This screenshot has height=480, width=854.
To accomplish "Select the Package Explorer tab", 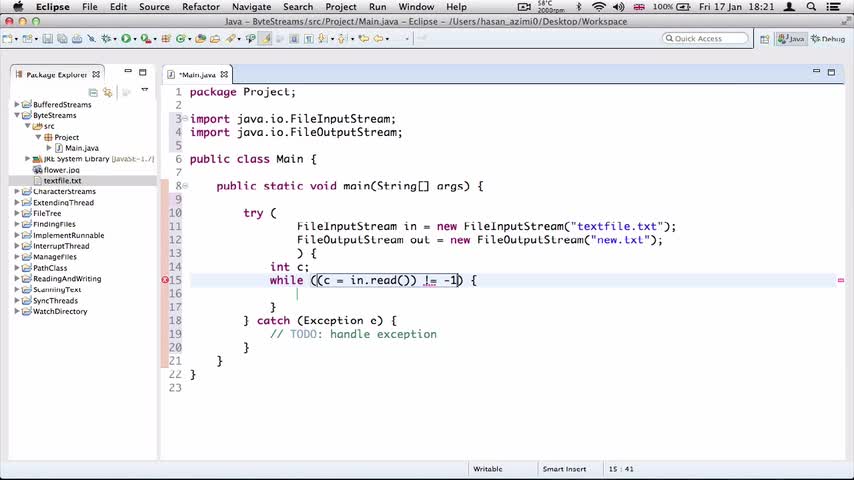I will 57,75.
